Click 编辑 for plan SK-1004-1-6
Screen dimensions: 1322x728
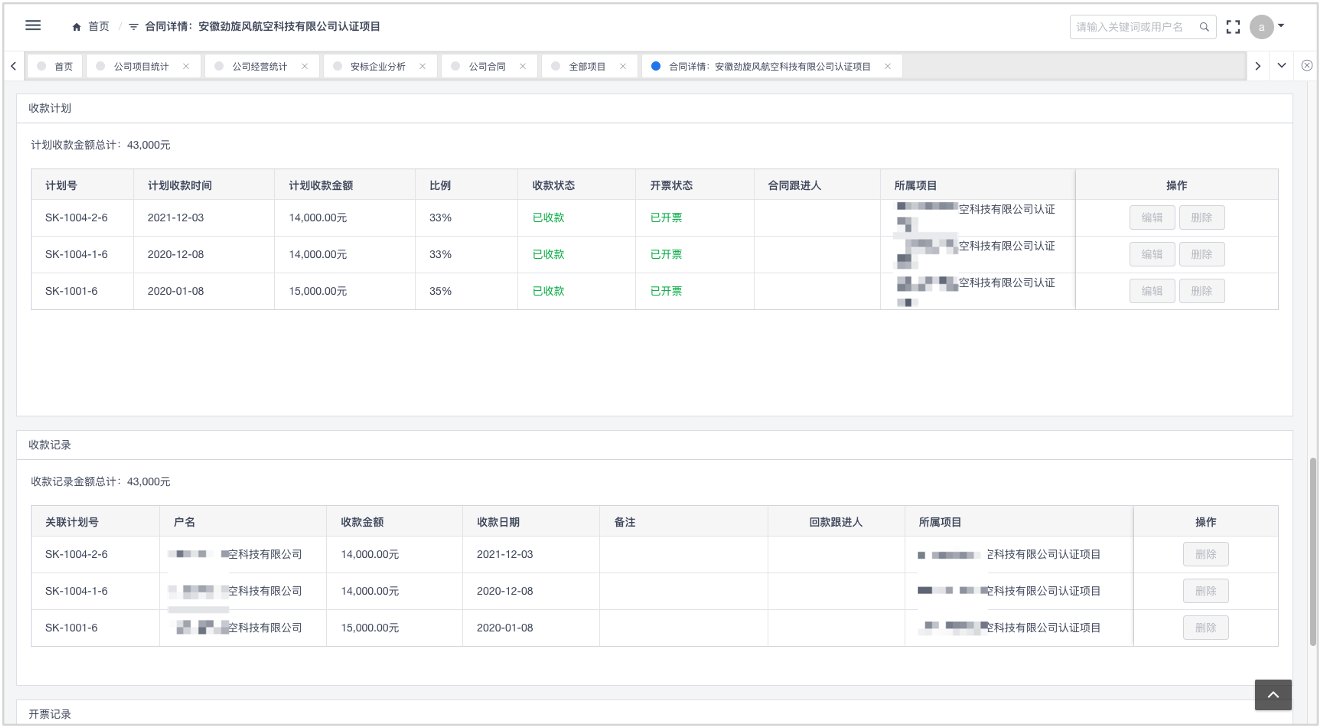click(1152, 254)
